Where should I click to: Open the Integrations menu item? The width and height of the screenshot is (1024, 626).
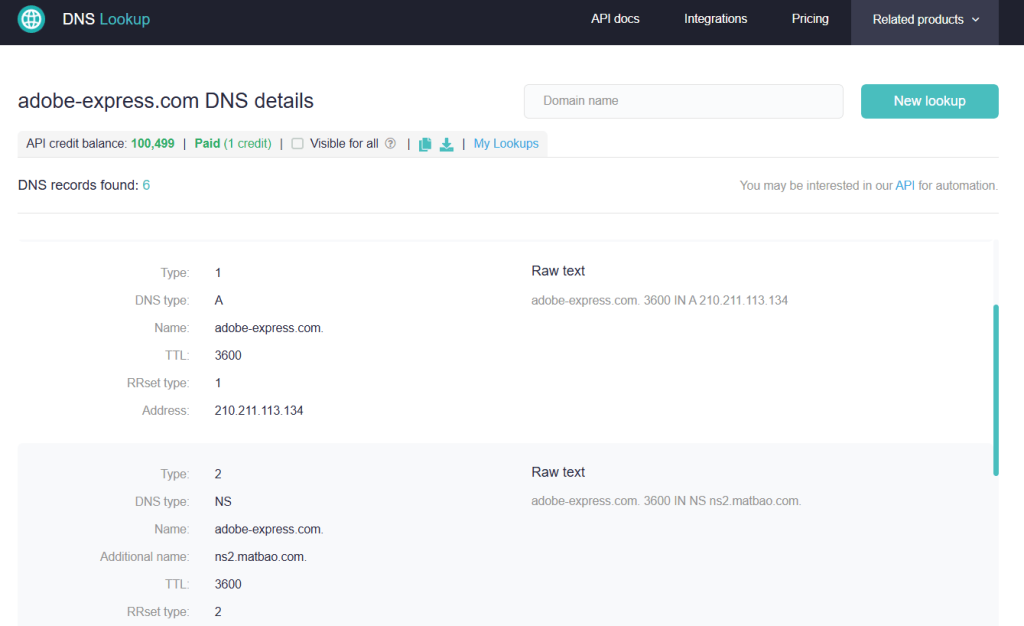click(x=715, y=19)
